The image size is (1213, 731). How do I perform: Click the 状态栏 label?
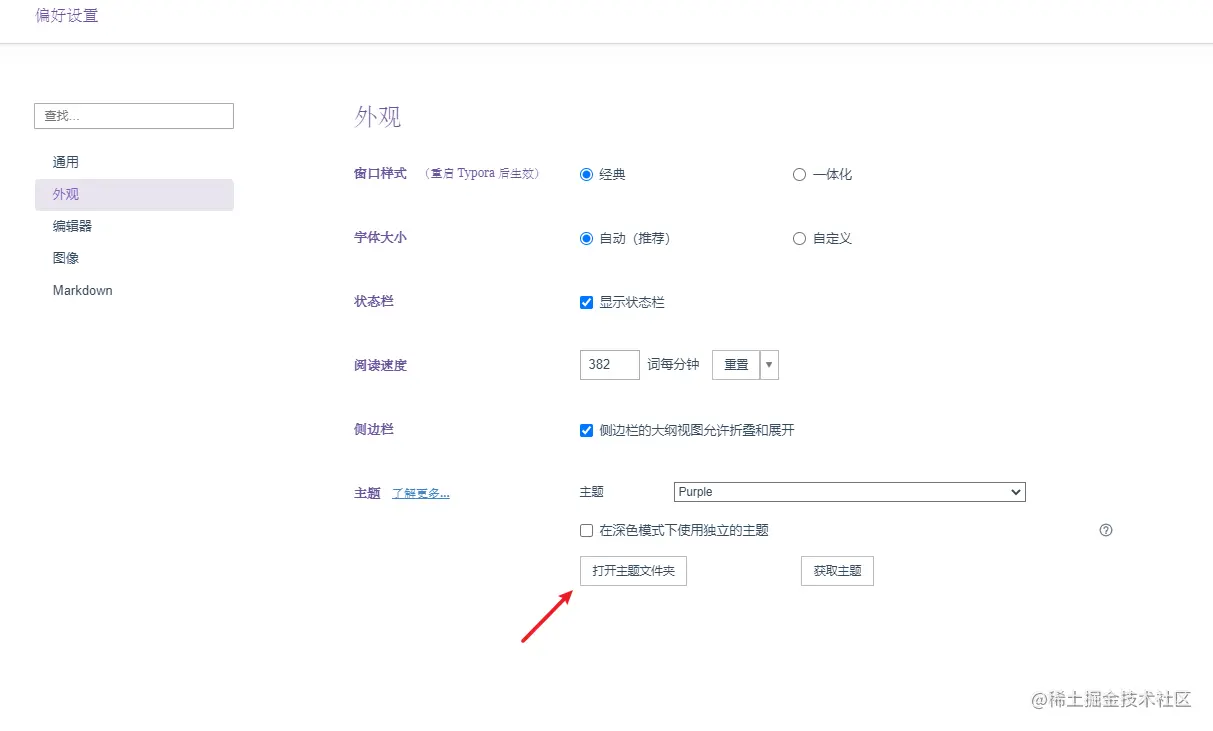[x=374, y=301]
